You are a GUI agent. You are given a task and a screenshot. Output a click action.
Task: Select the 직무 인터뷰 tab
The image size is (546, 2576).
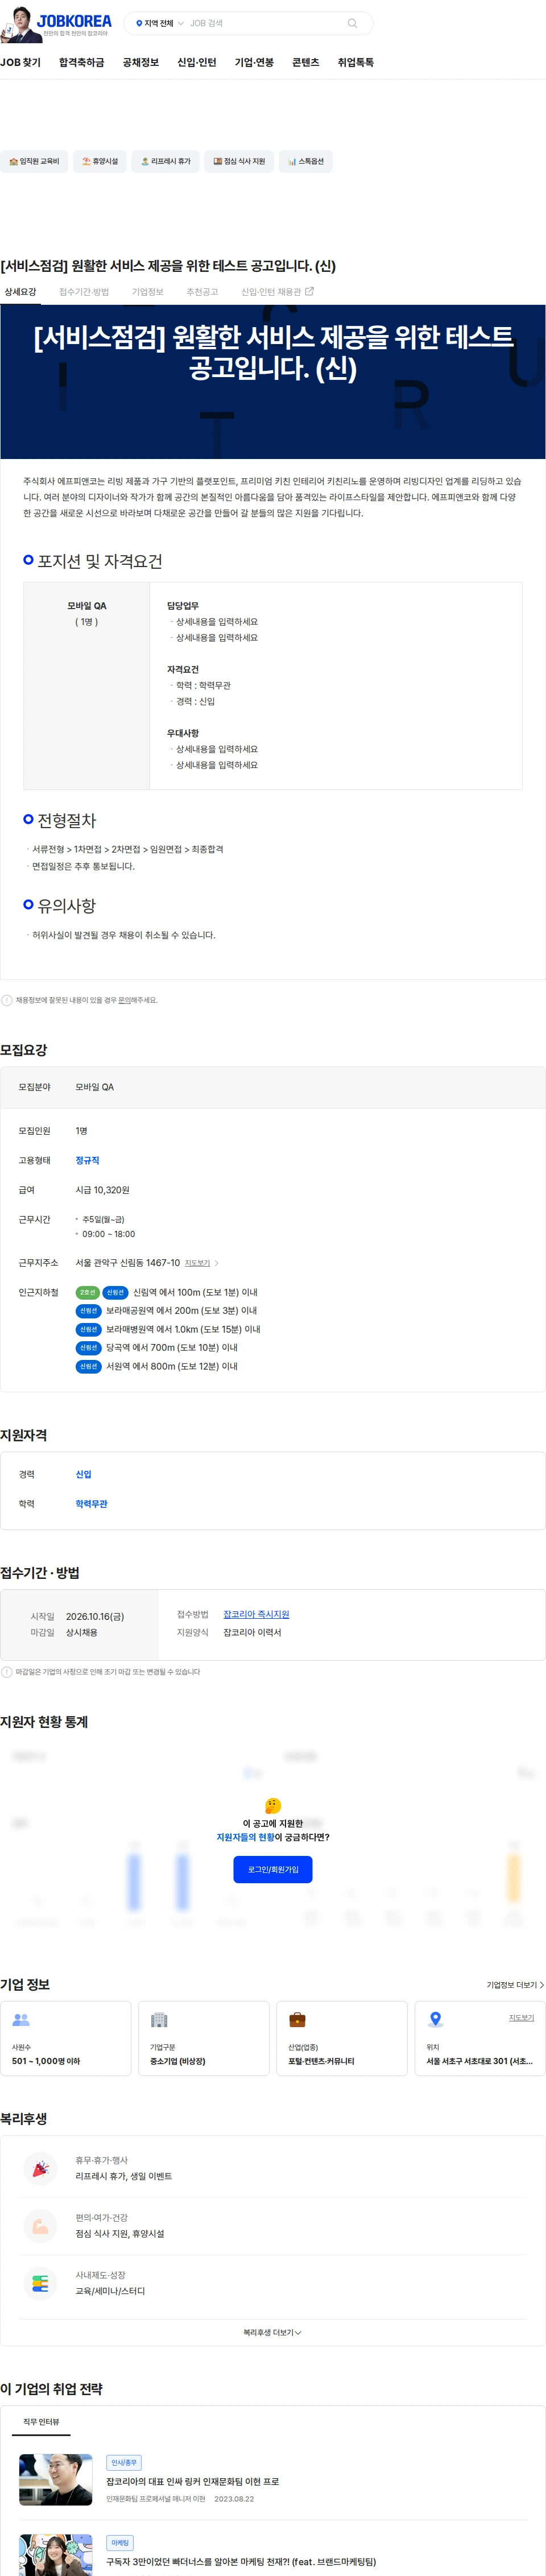(41, 2422)
